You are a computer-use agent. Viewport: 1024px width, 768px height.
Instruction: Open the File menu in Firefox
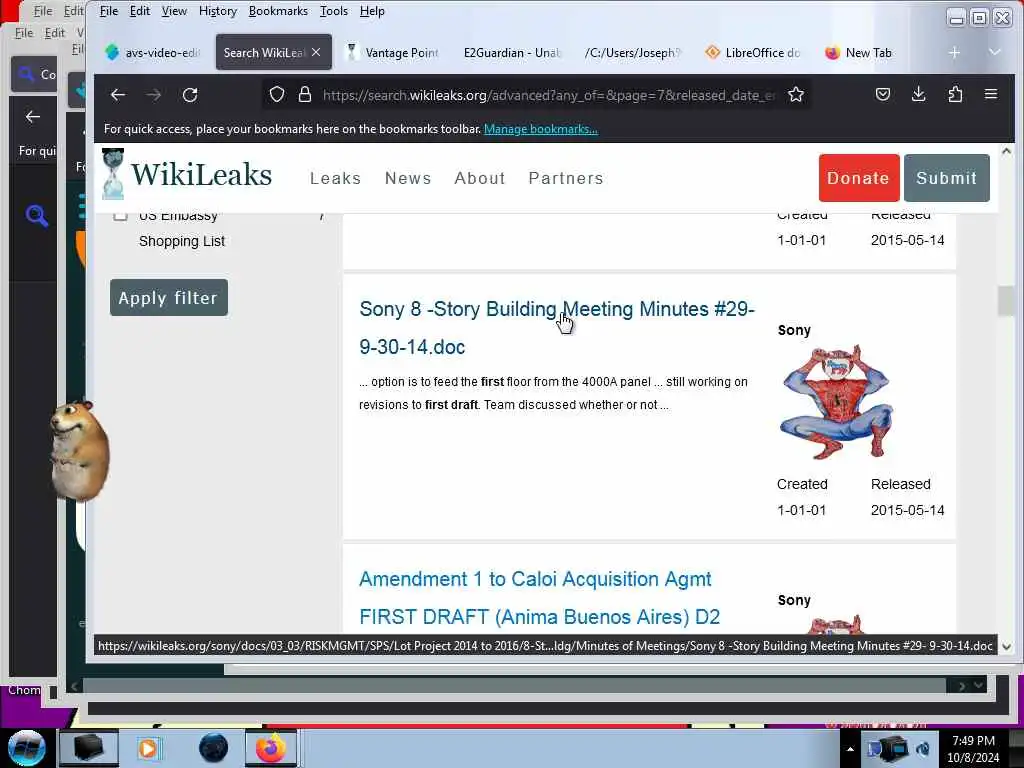tap(108, 11)
